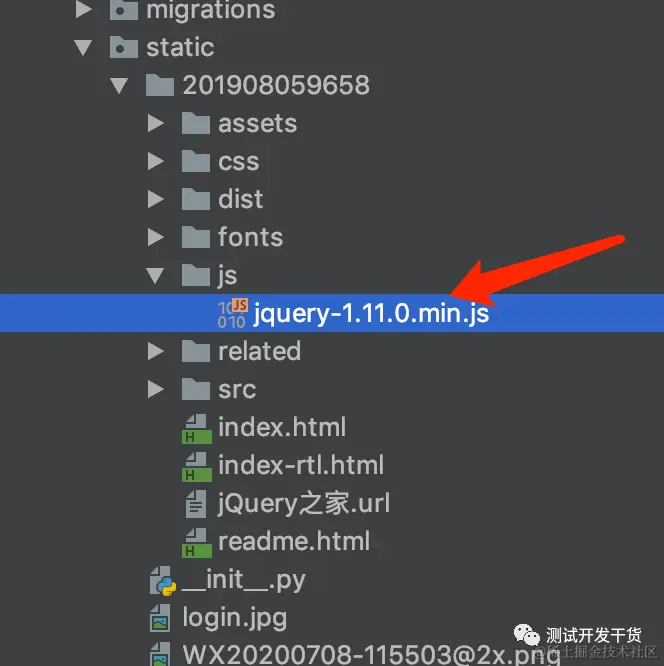The height and width of the screenshot is (666, 664).
Task: Click the static package folder icon
Action: coord(124,47)
